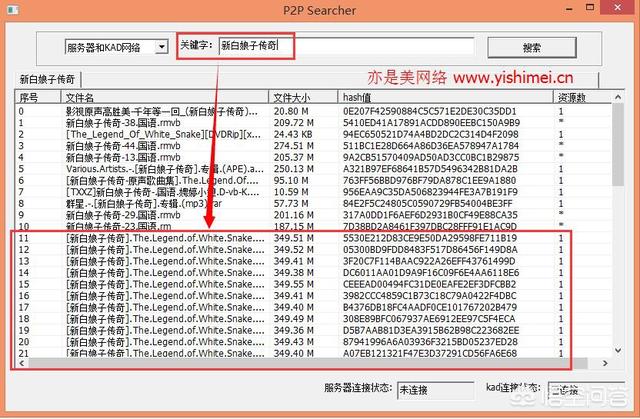Click the vertical scrollbar up arrow
This screenshot has width=640, height=419.
[x=618, y=97]
